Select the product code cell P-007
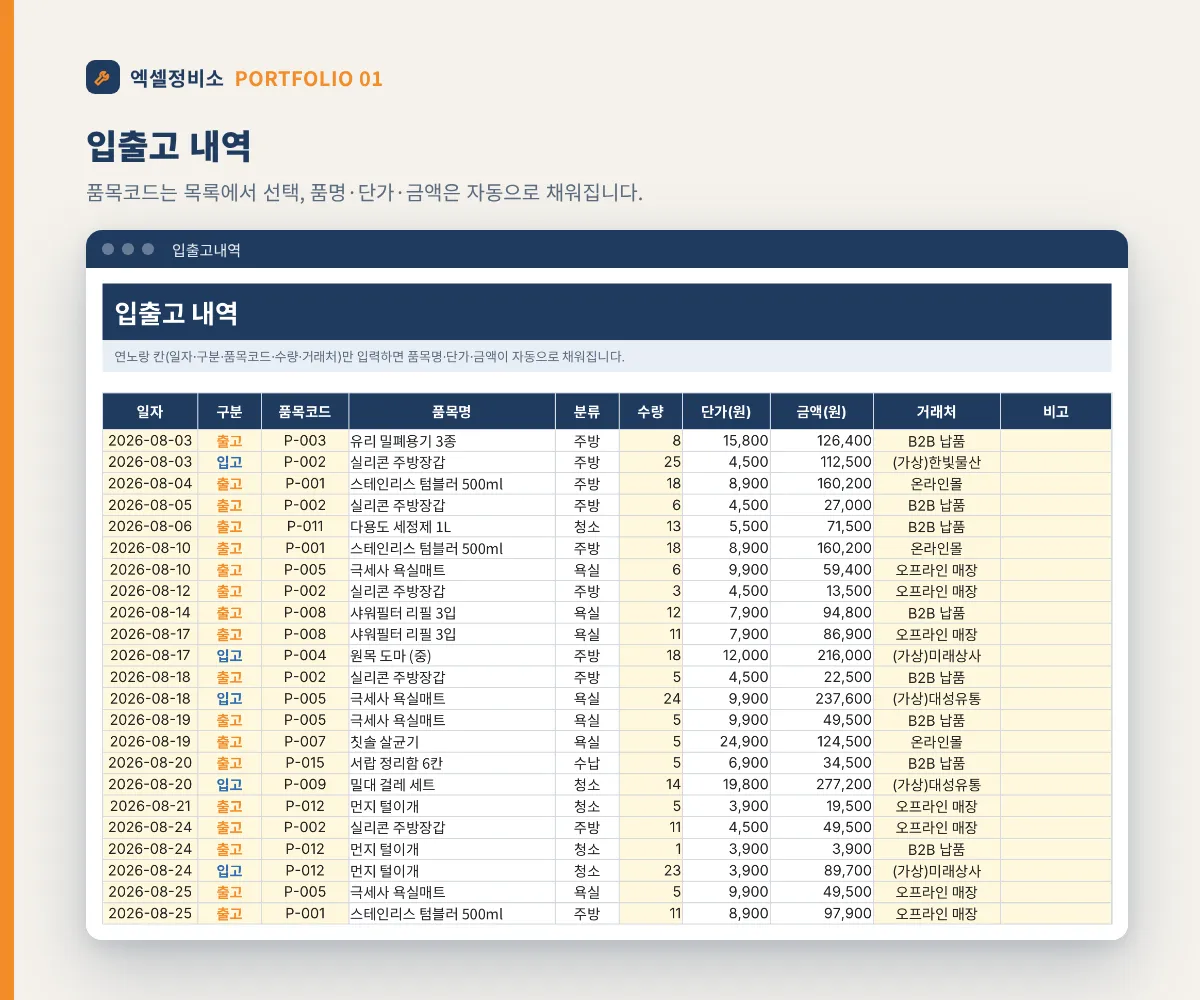The height and width of the screenshot is (1000, 1200). (x=305, y=741)
